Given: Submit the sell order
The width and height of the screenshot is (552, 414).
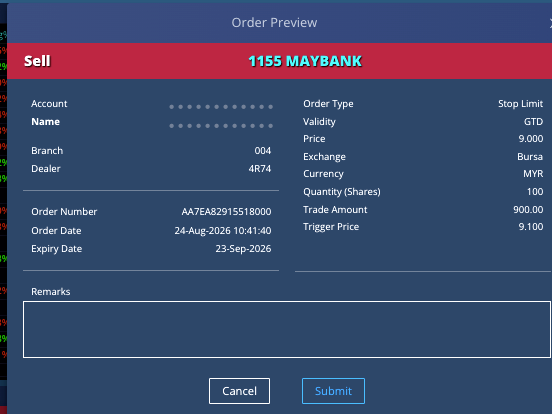Looking at the screenshot, I should [x=333, y=391].
